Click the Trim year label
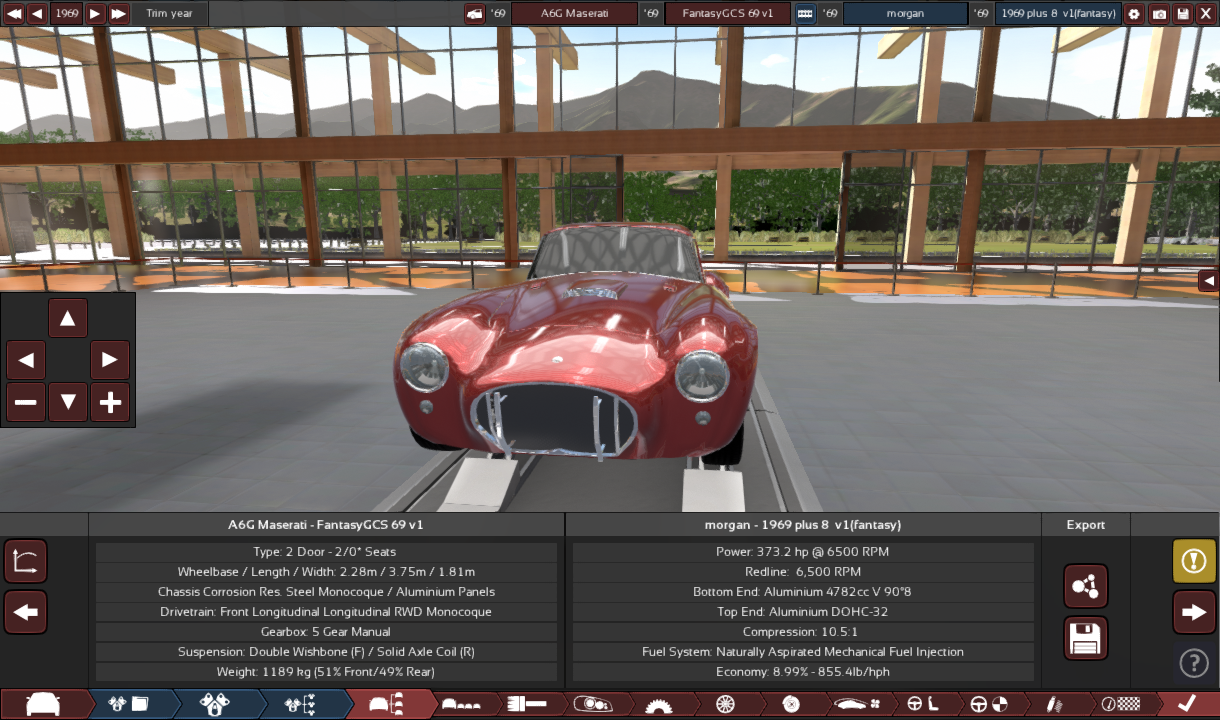The image size is (1220, 720). [x=169, y=13]
